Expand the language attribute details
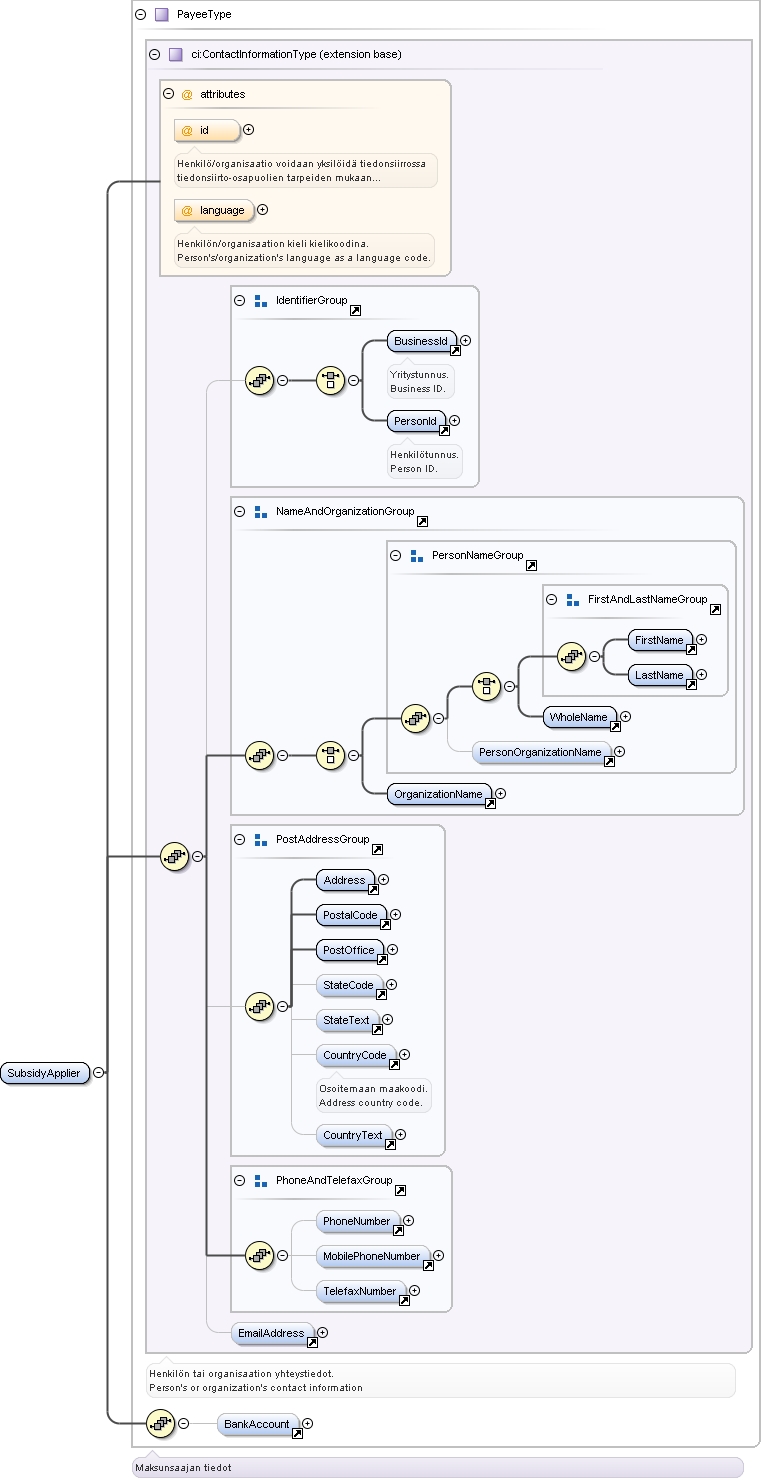The width and height of the screenshot is (762, 1481). pyautogui.click(x=262, y=210)
